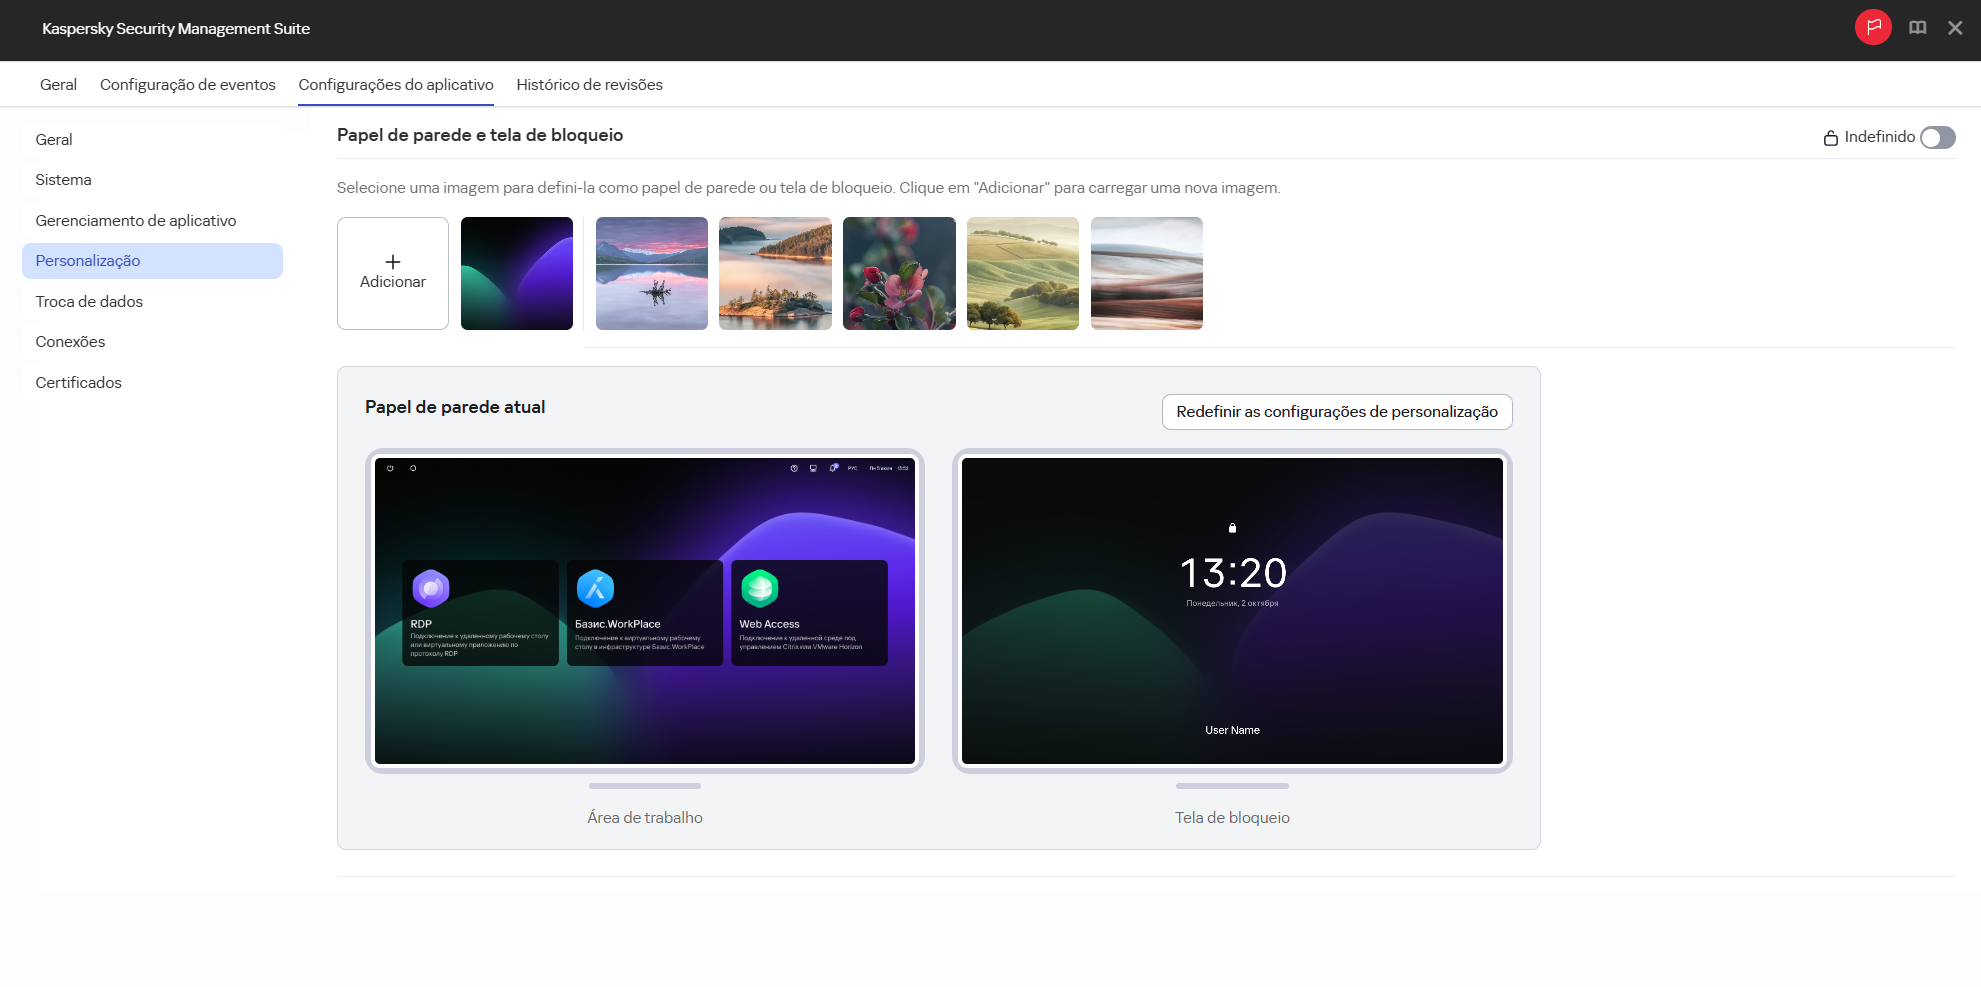
Task: Open the Conexões settings section
Action: click(70, 341)
